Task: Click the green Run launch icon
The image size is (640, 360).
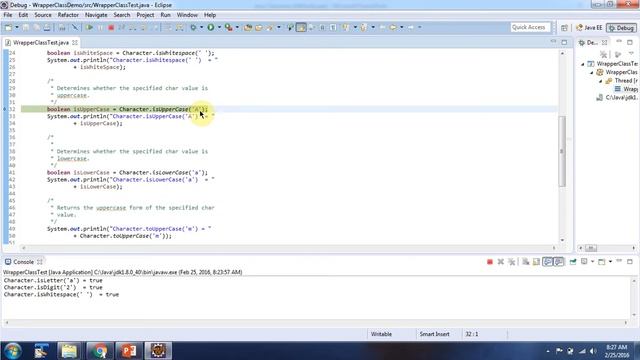Action: click(211, 27)
